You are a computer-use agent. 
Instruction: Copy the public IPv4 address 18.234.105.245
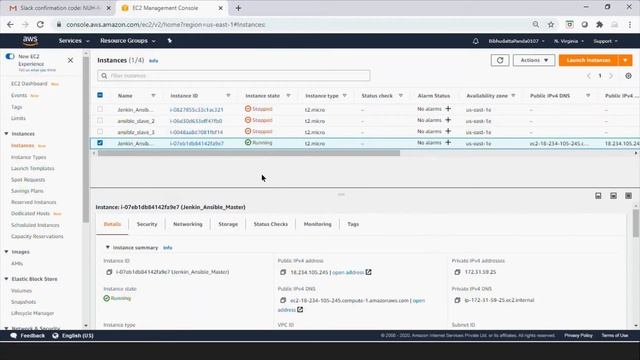[283, 272]
